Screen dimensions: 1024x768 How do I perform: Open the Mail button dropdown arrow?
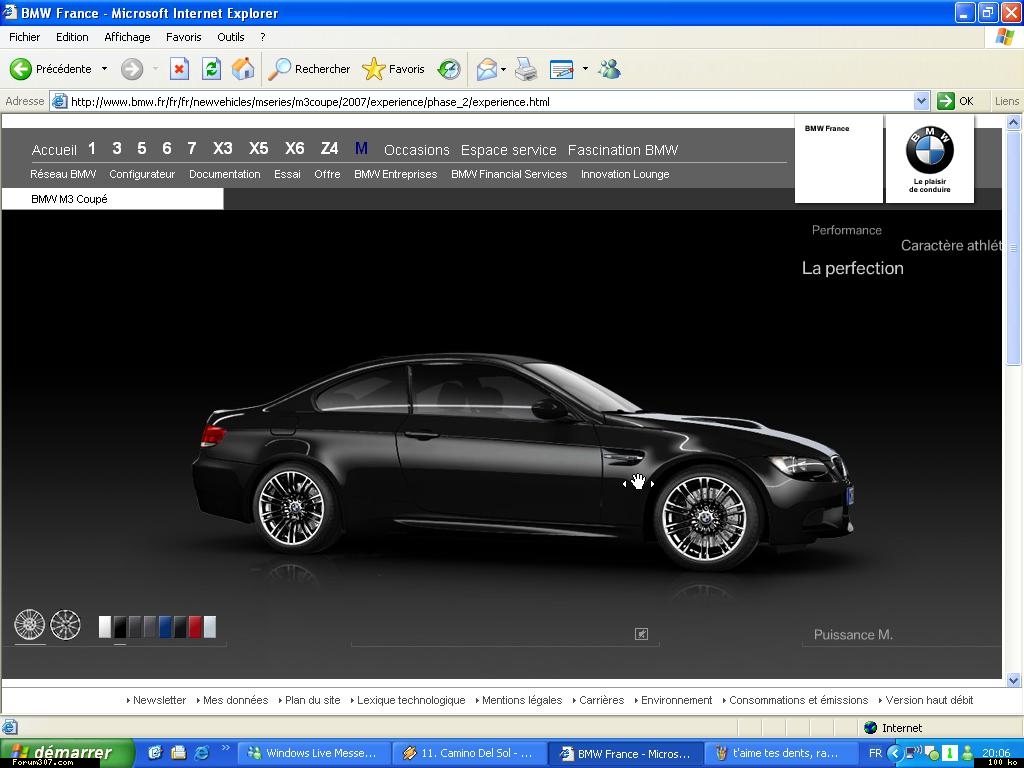click(503, 69)
